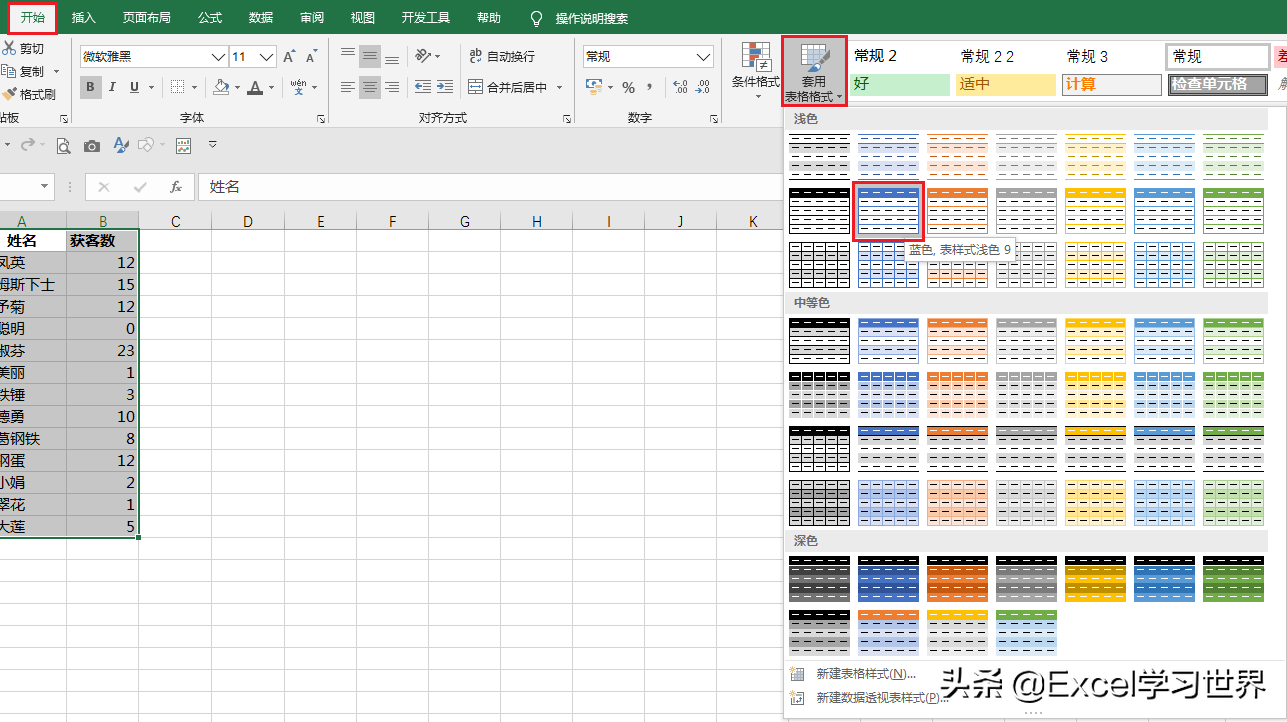Select Blue table style light 9 thumbnail

888,210
